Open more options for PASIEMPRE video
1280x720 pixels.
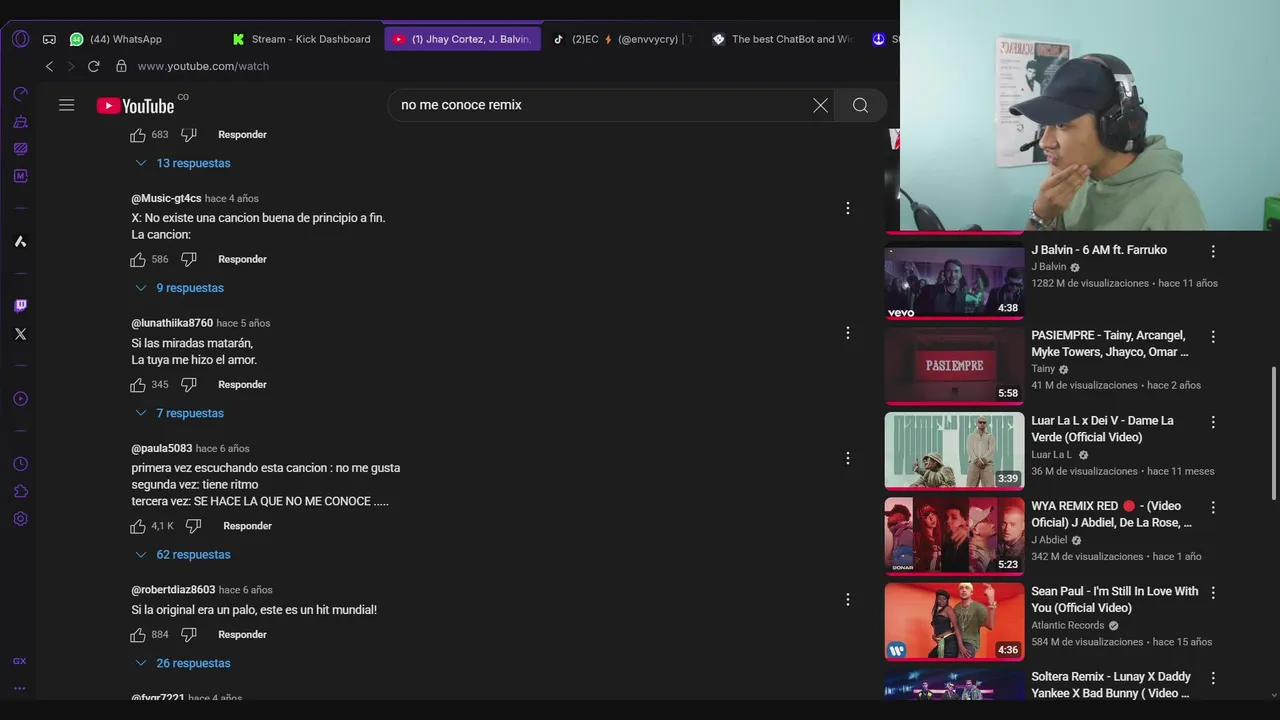[x=1213, y=337]
